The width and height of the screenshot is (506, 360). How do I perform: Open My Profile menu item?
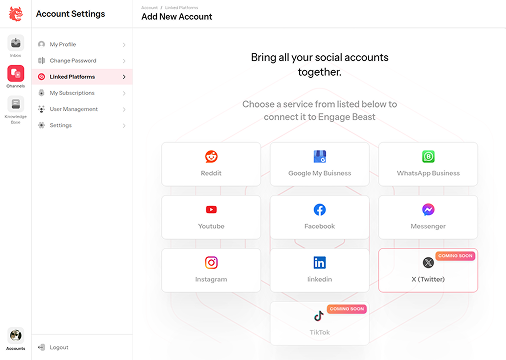click(x=82, y=44)
